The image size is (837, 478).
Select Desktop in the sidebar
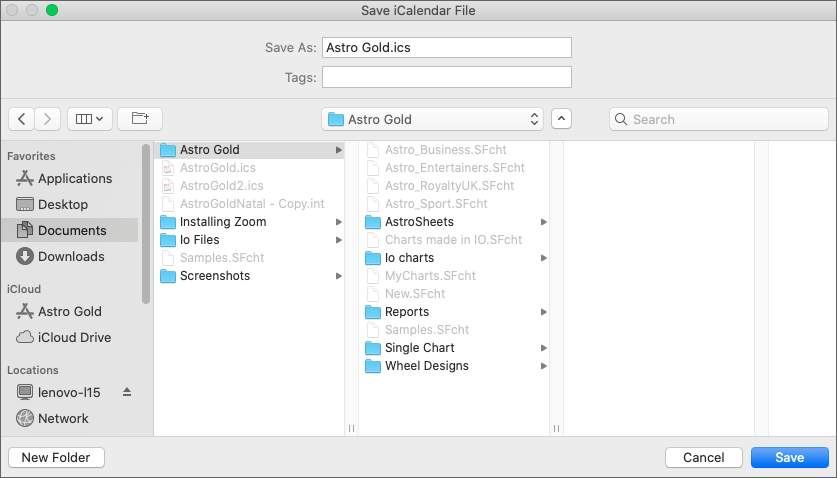click(69, 204)
